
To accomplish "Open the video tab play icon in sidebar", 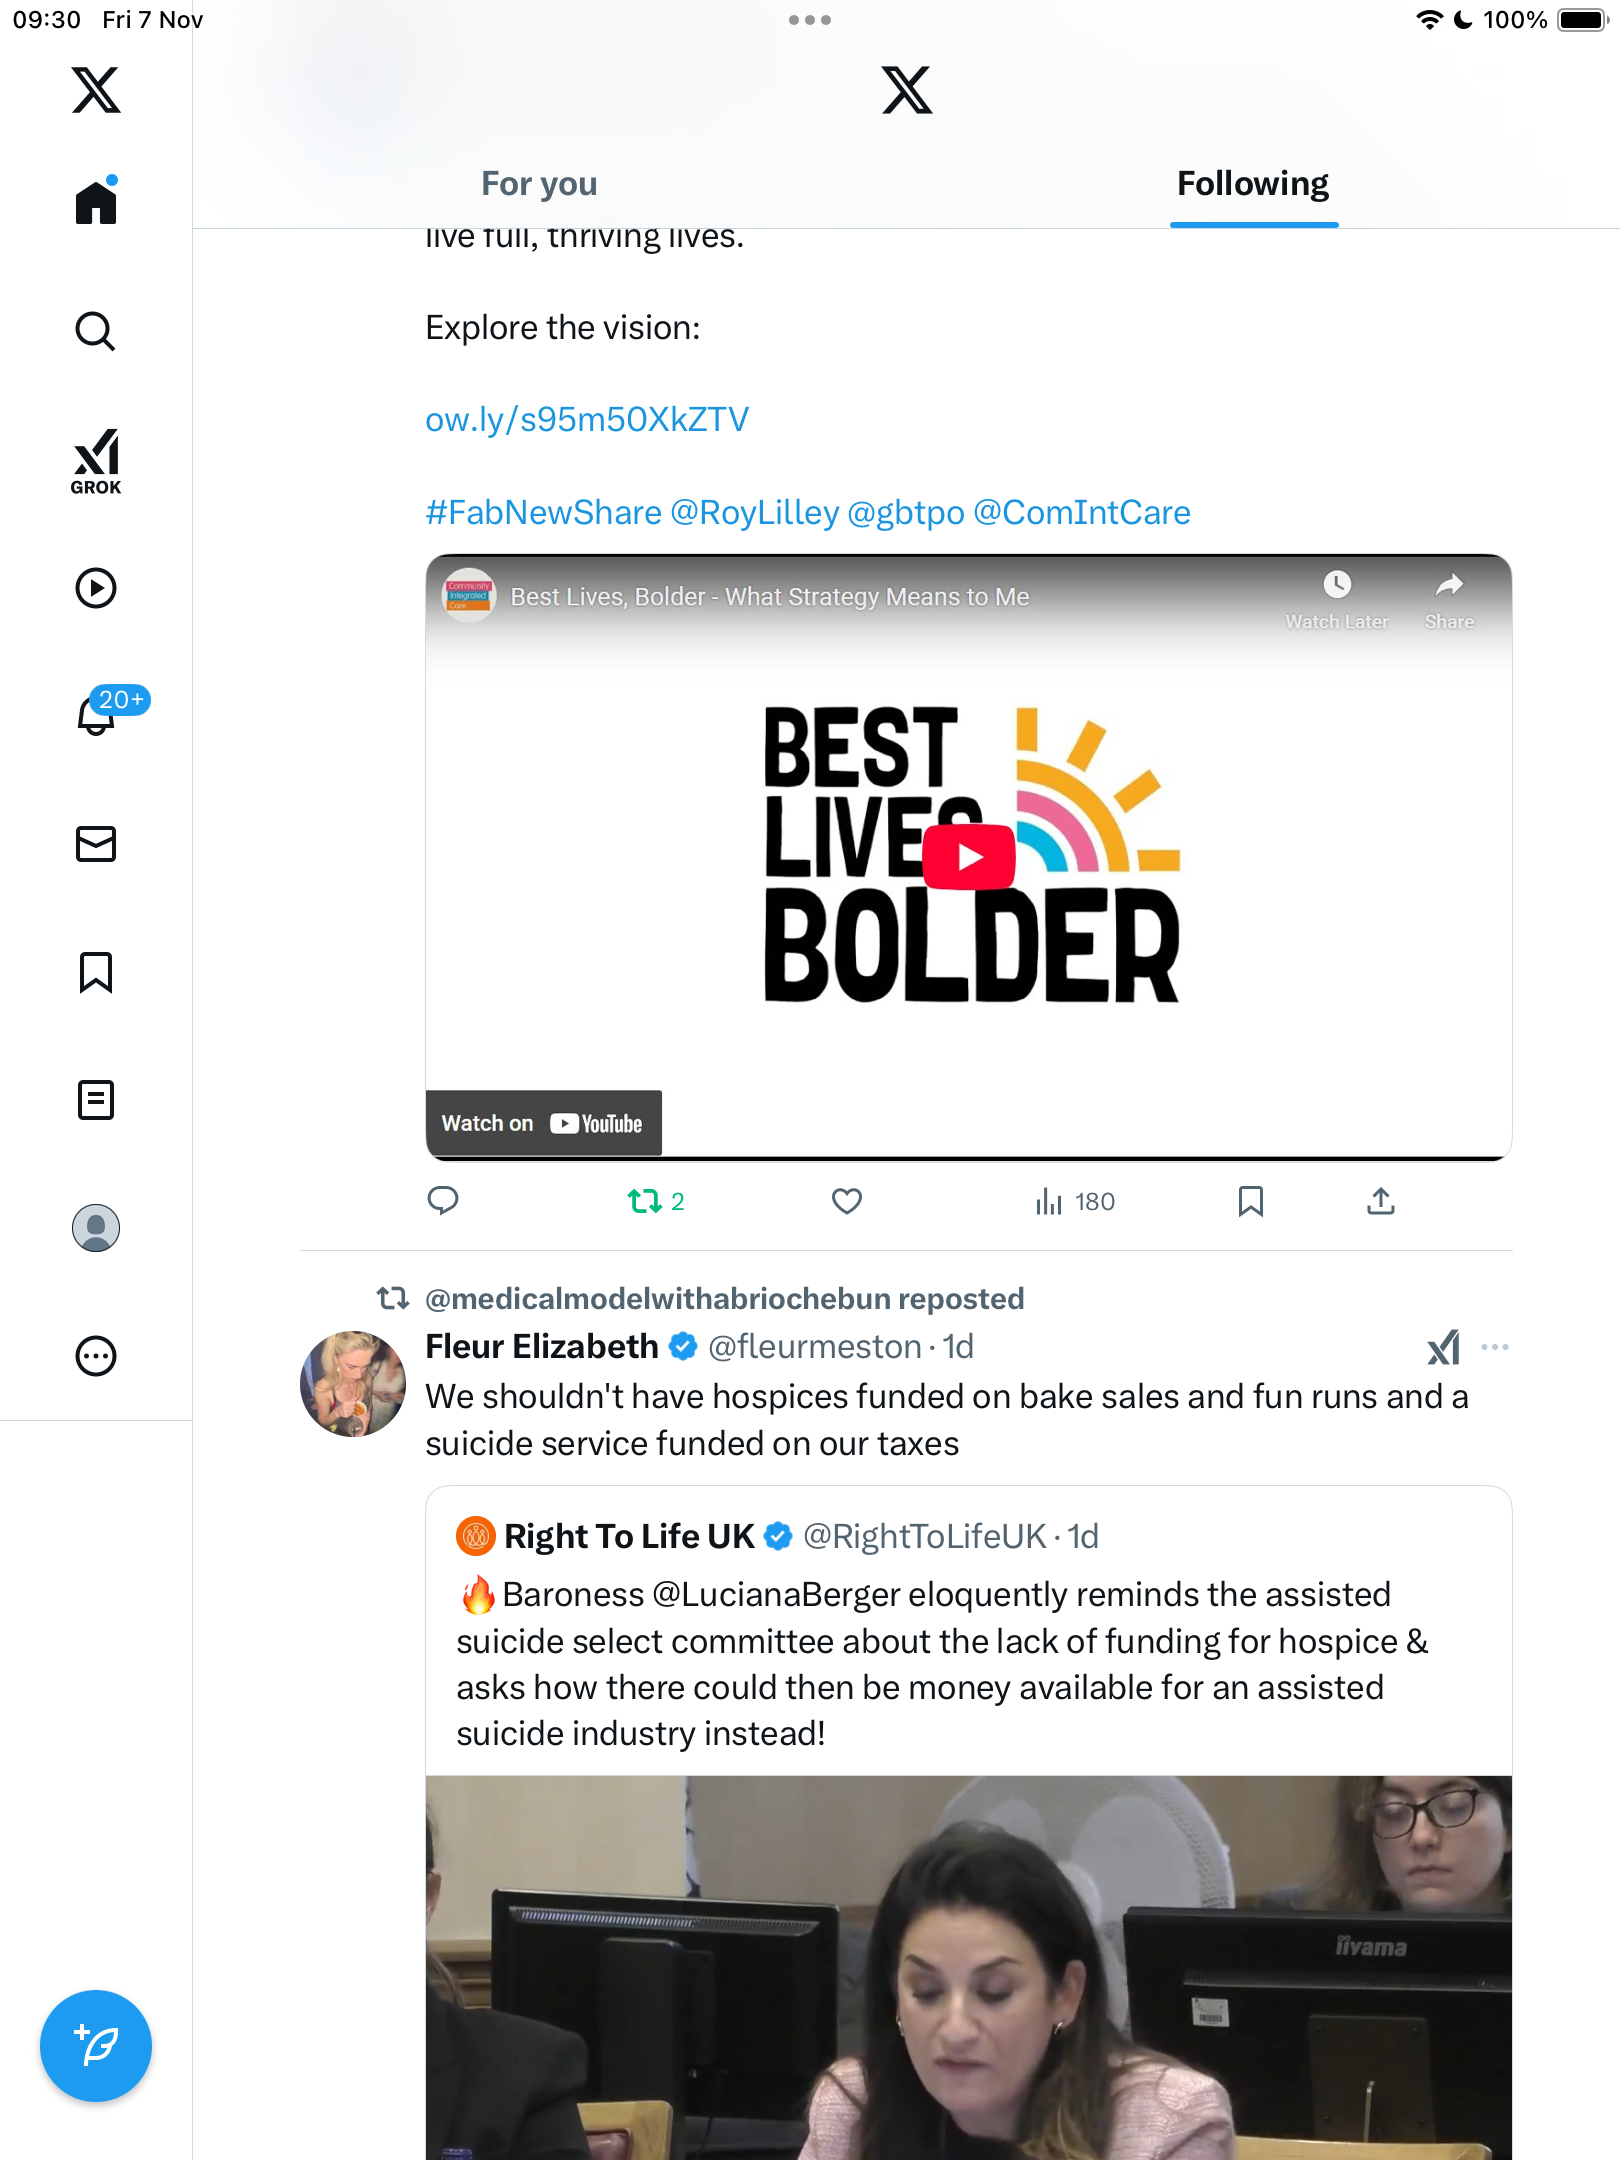I will click(x=96, y=588).
